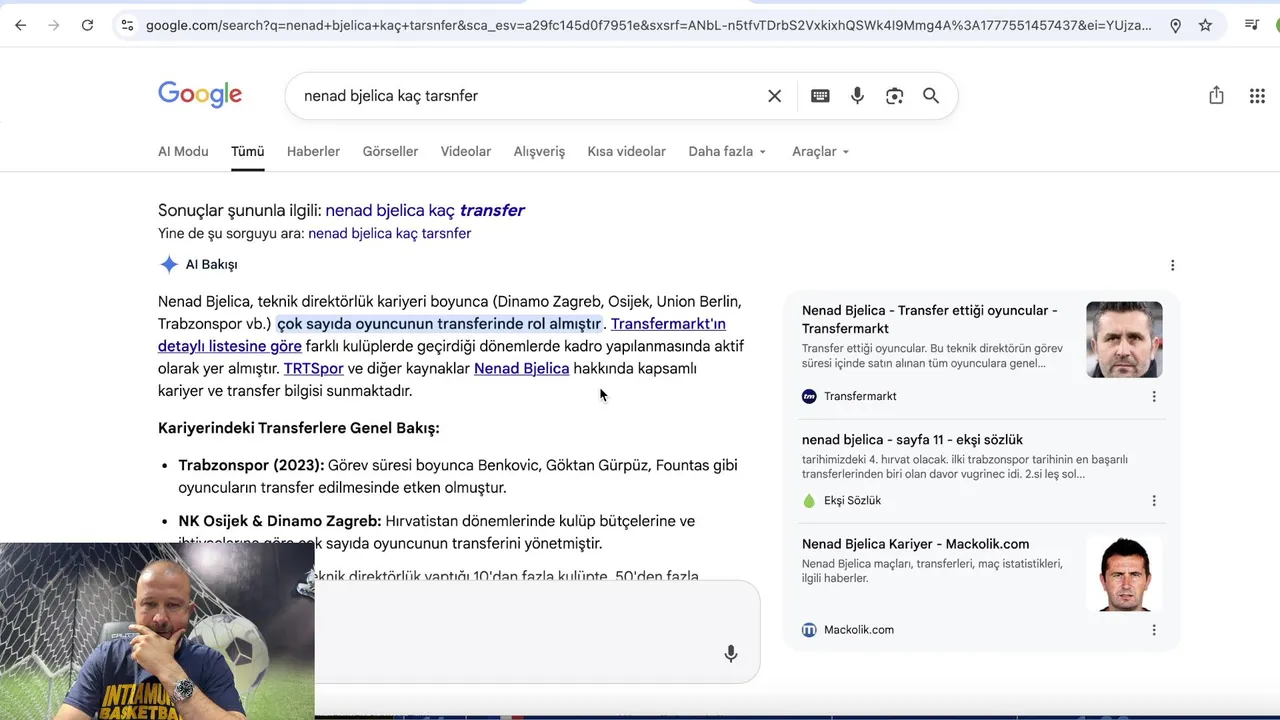Screen dimensions: 1280x720
Task: Click the webcam video overlay
Action: pyautogui.click(x=157, y=631)
